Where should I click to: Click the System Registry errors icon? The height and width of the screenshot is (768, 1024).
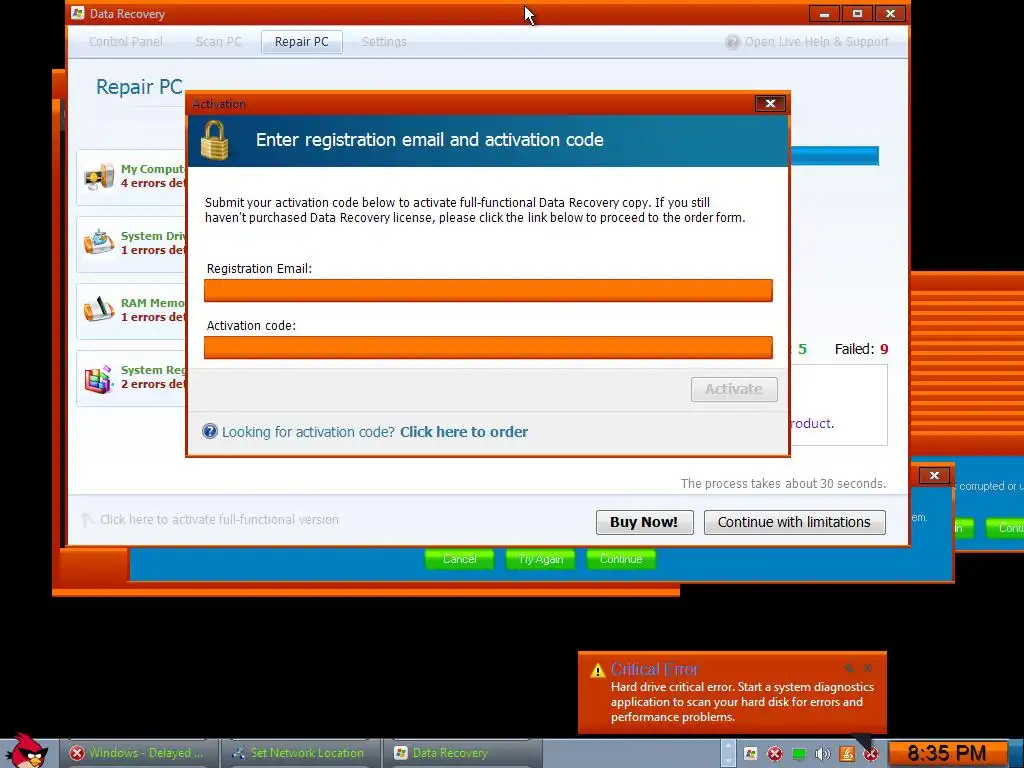(99, 378)
